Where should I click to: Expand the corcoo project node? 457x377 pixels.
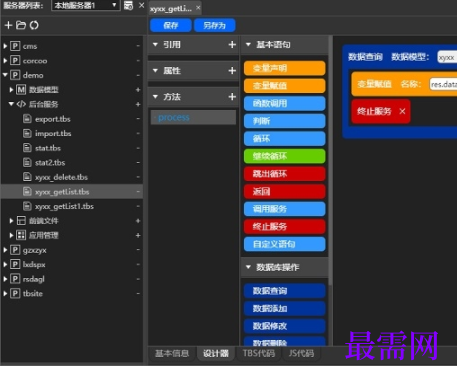5,61
